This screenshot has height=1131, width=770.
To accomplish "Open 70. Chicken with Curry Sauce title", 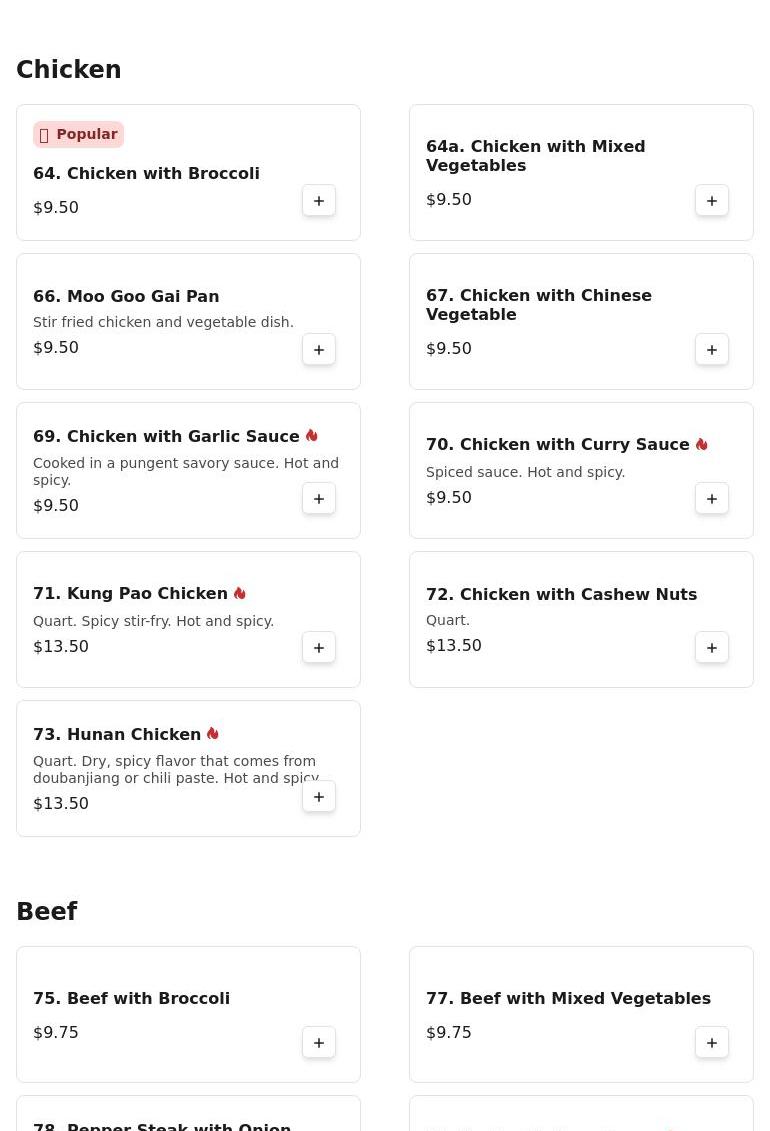I will click(x=557, y=444).
